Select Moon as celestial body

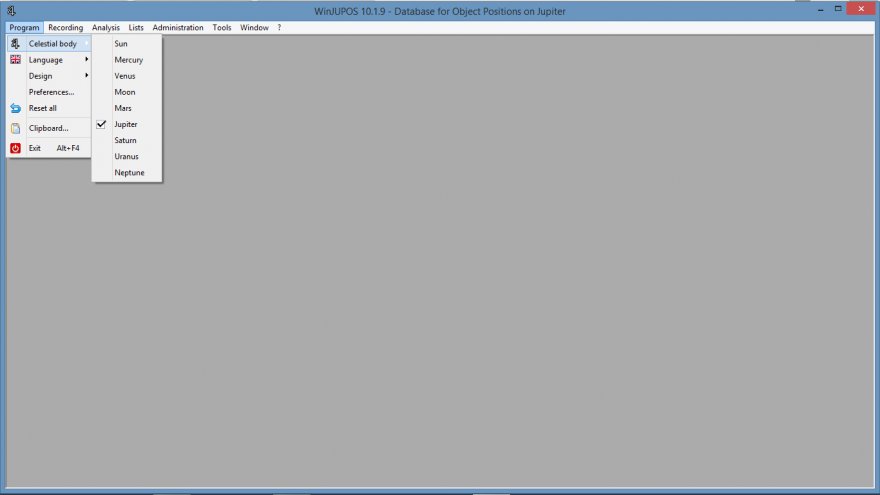click(127, 92)
